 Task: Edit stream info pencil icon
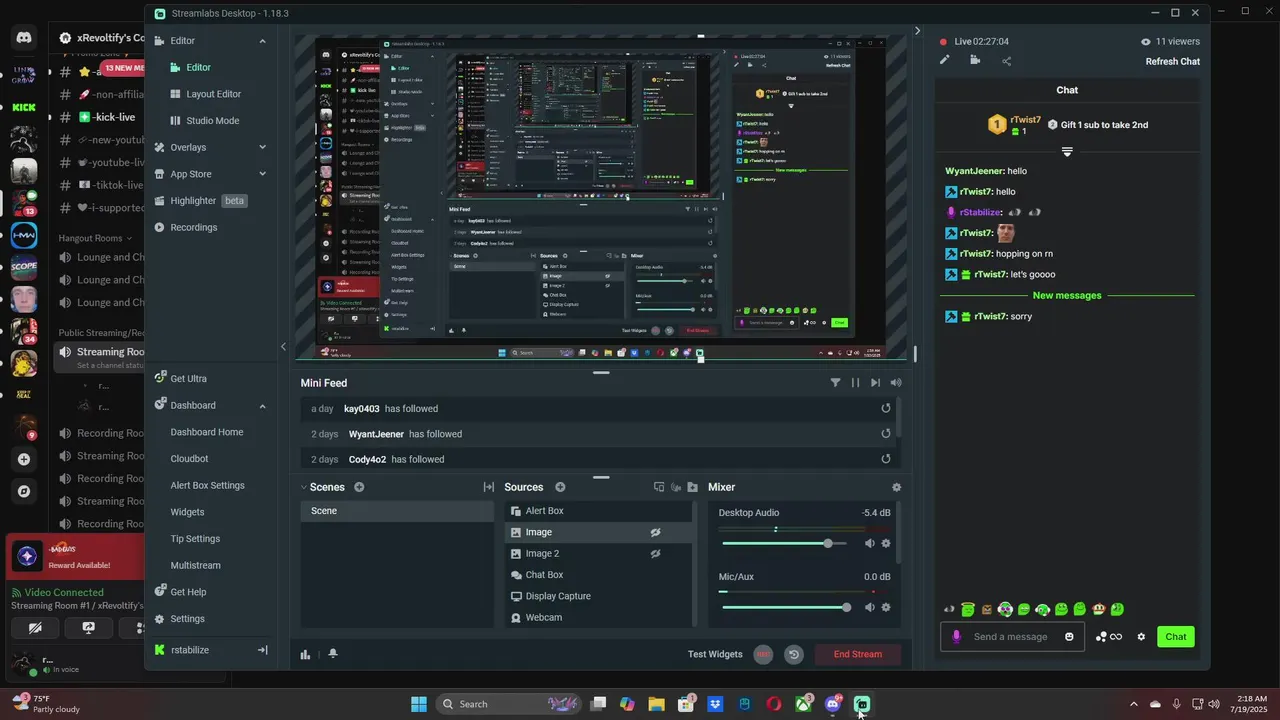coord(944,60)
